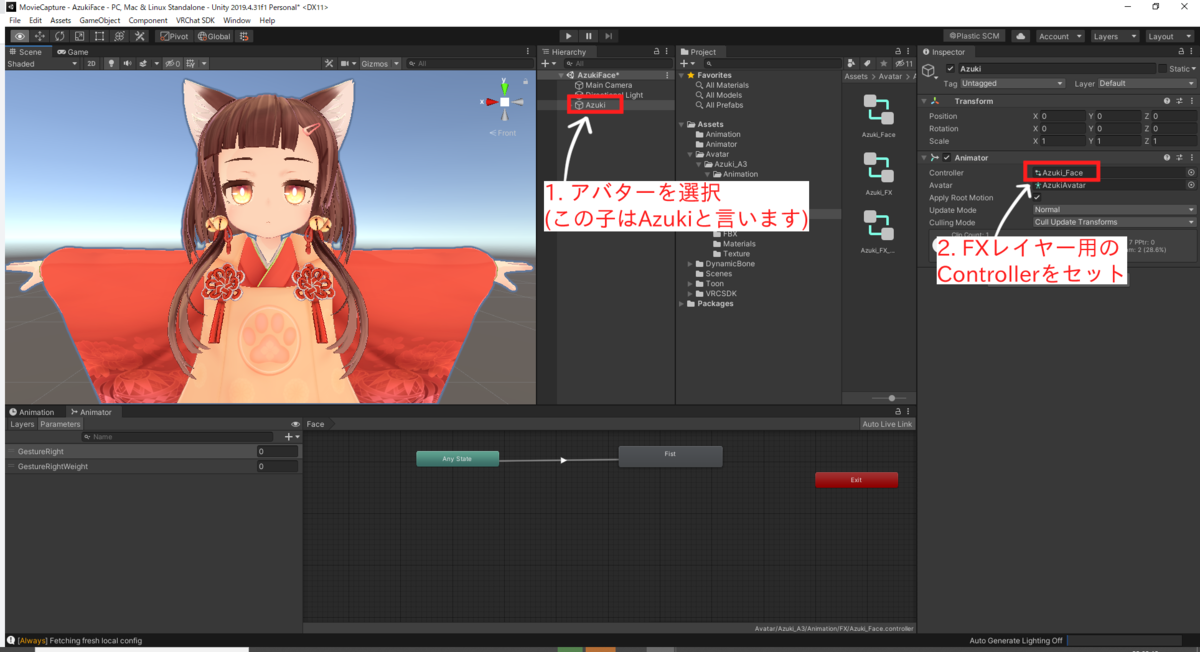Open Transform component help icon
The image size is (1200, 652).
pyautogui.click(x=1167, y=101)
